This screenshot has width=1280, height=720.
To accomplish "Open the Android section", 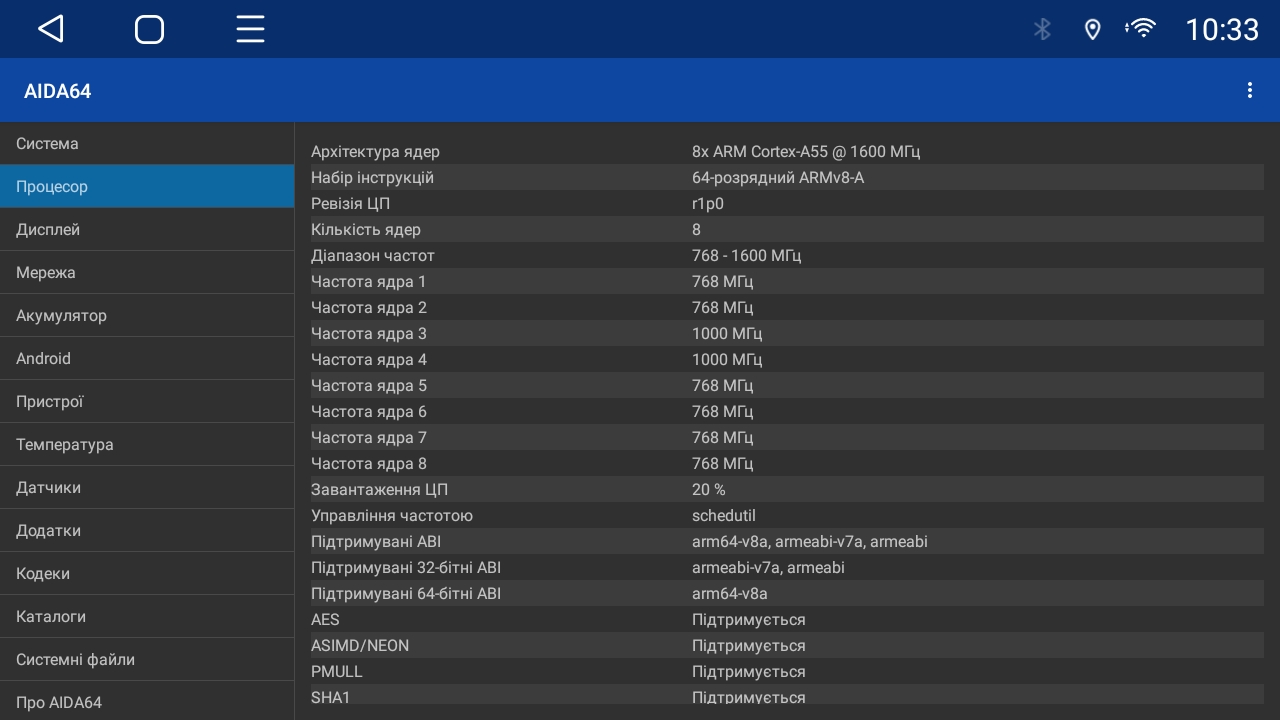I will coord(147,358).
